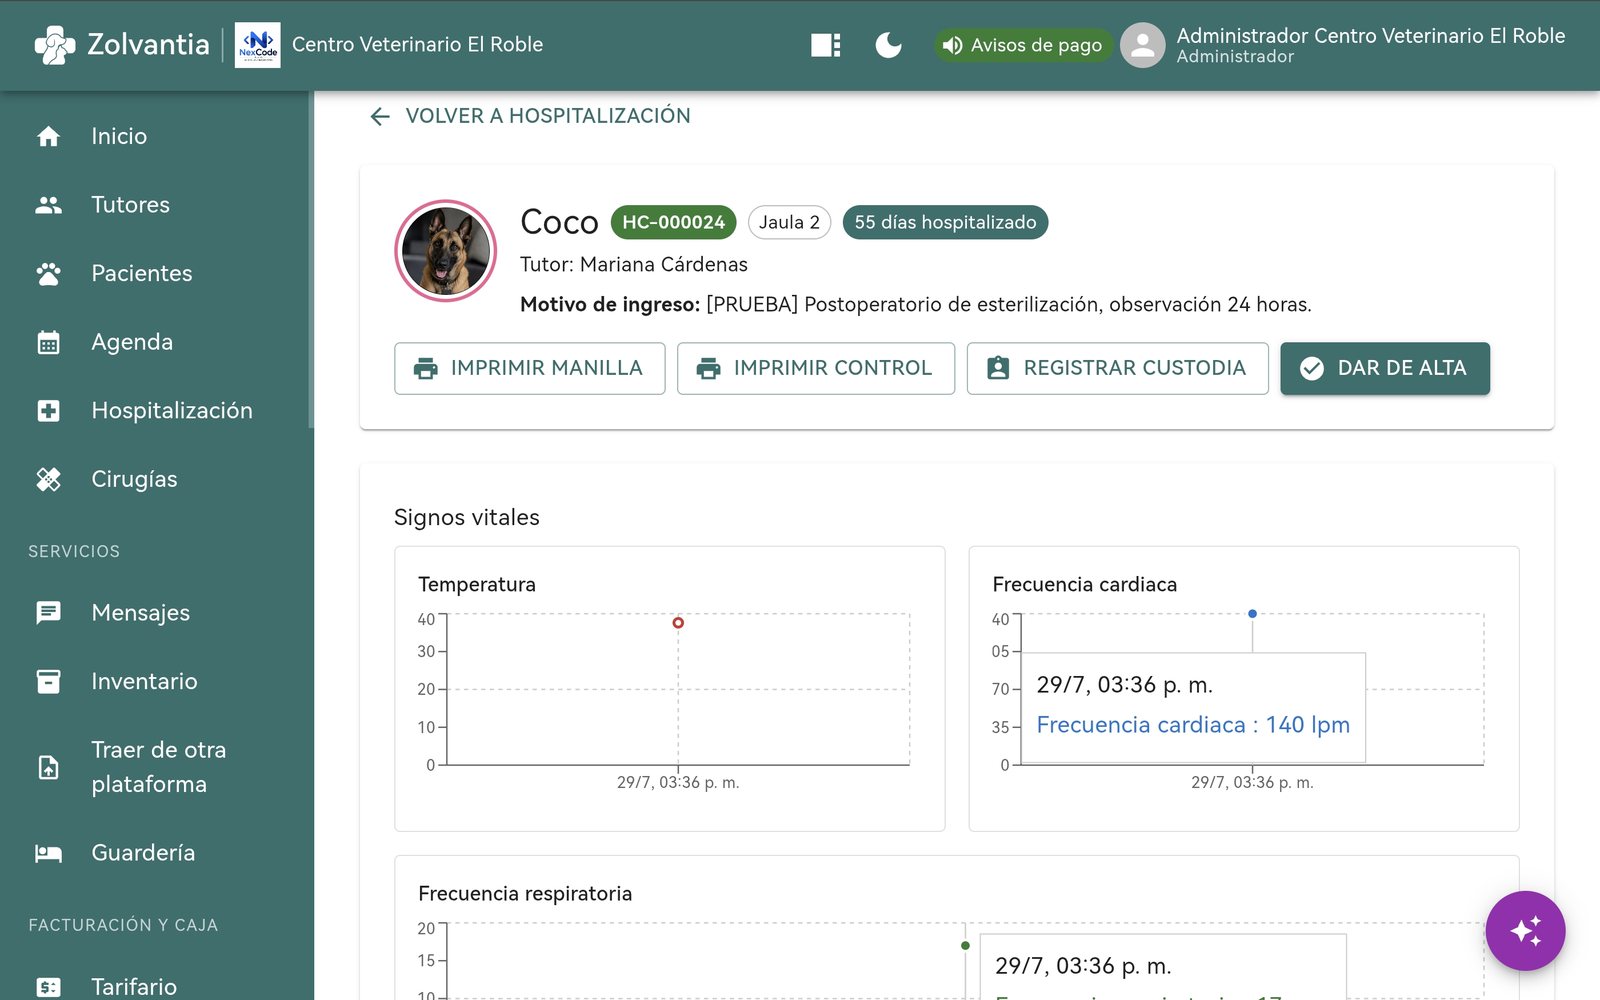Click the Frecuencia respiratoria chart title

[525, 894]
